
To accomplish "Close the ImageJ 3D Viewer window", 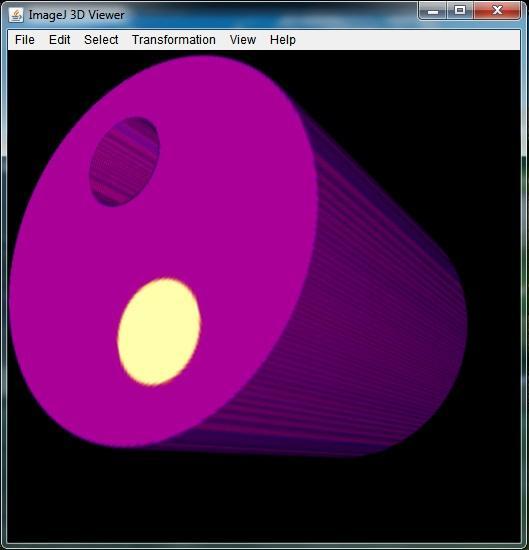I will tap(497, 11).
